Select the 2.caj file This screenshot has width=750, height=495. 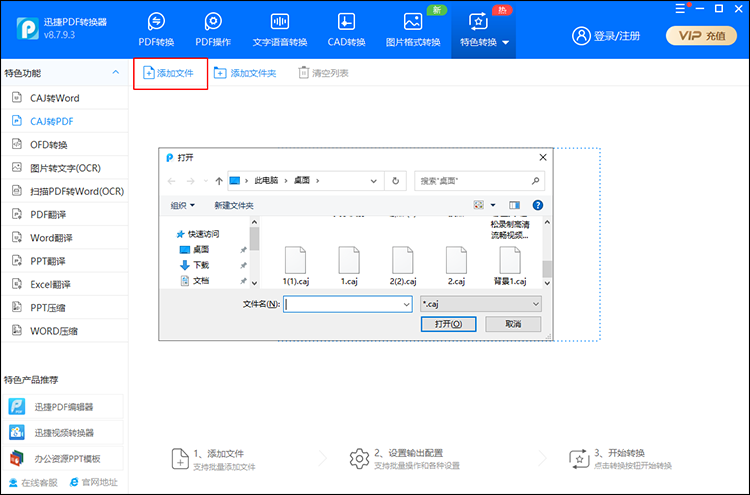tap(456, 266)
